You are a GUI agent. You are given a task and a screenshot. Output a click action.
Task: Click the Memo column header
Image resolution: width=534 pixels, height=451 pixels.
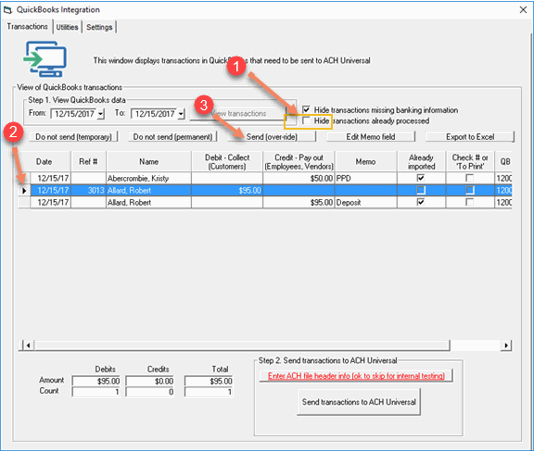[x=366, y=161]
